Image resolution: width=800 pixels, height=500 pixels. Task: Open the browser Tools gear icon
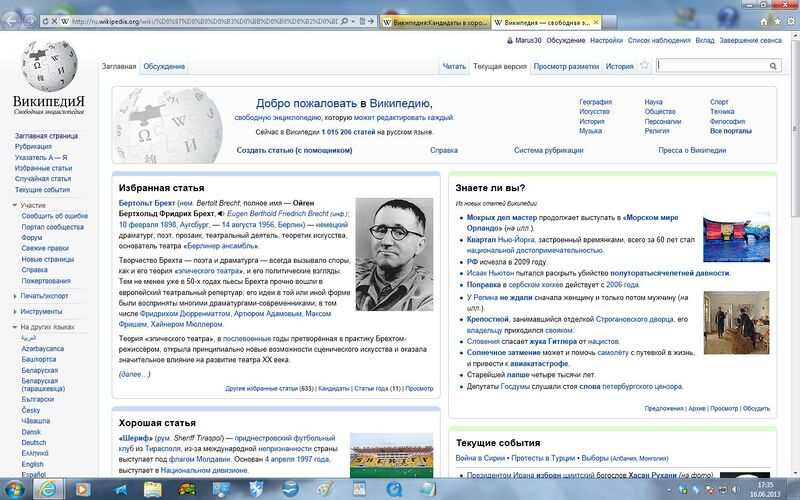(791, 21)
